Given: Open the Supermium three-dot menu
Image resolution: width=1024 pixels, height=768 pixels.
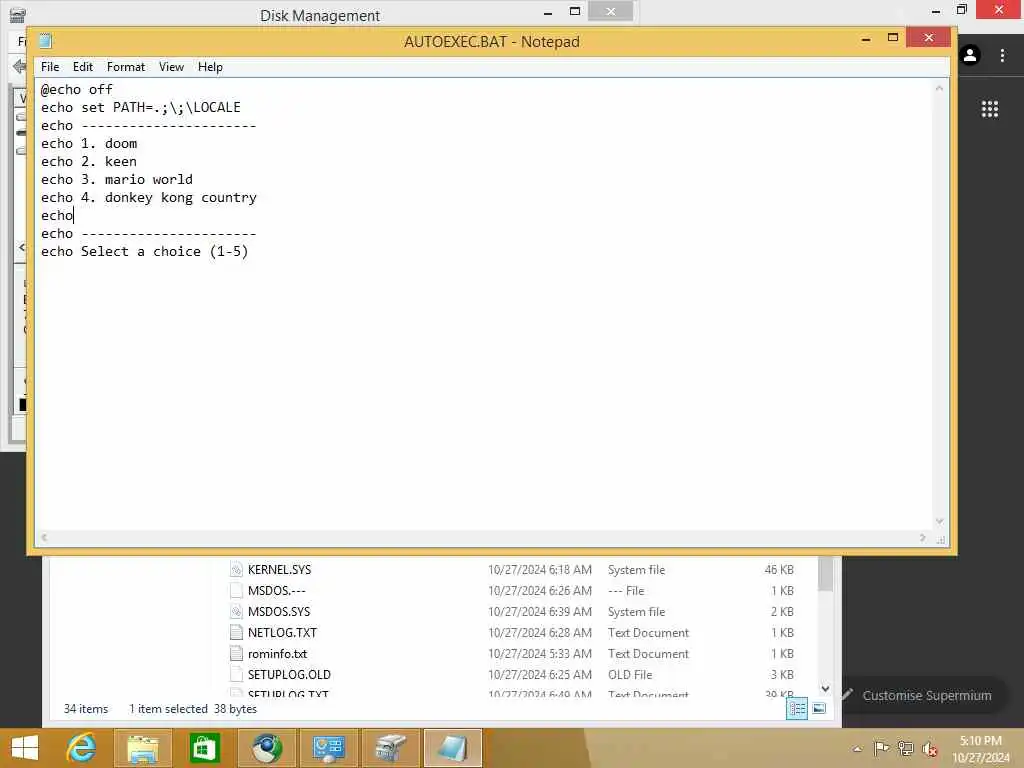Looking at the screenshot, I should 1002,56.
